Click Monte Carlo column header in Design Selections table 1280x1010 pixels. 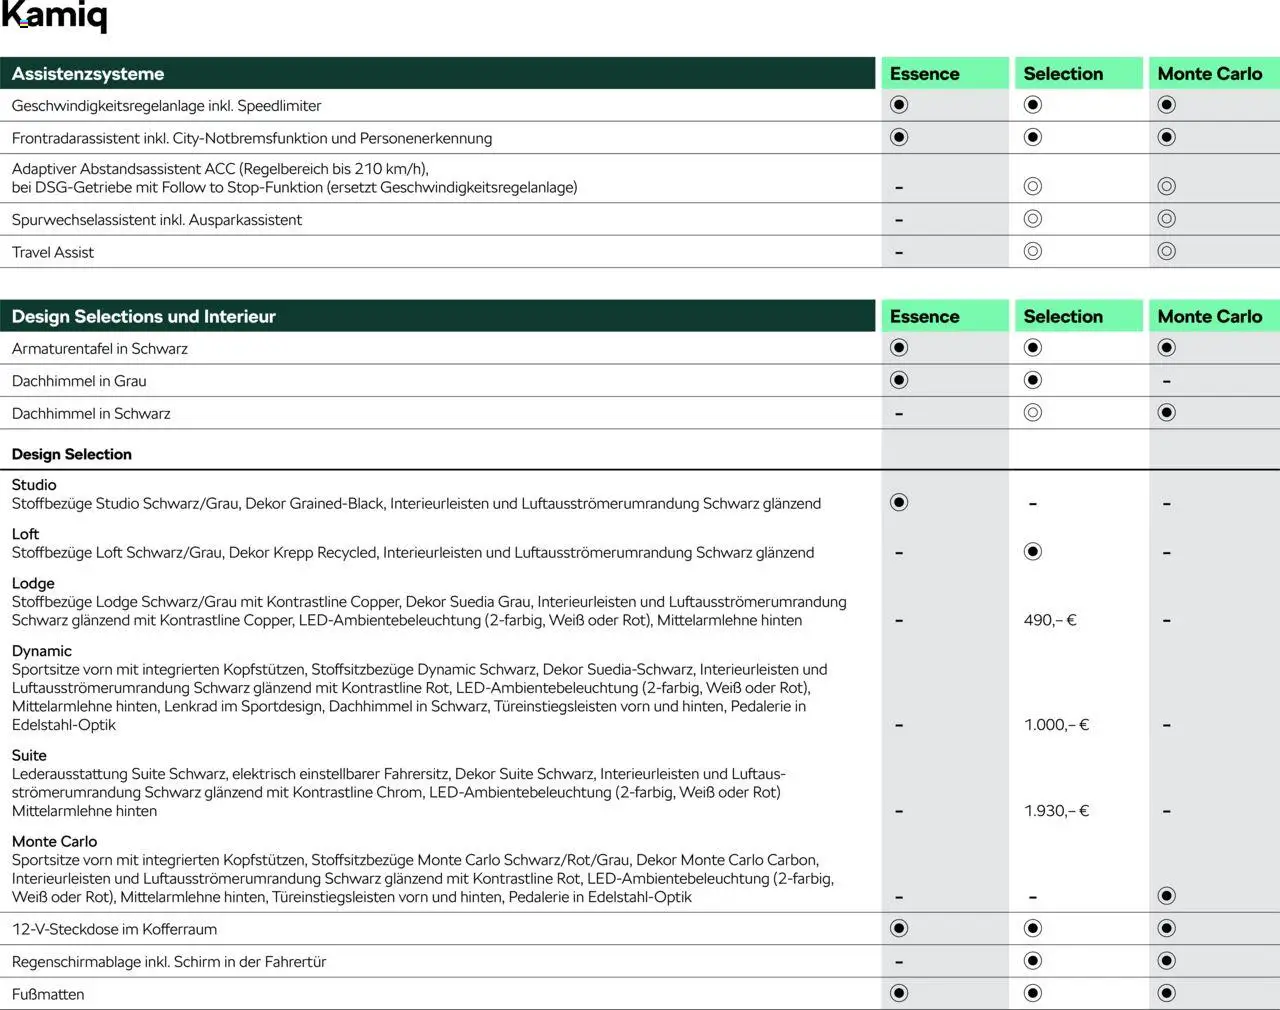click(x=1209, y=317)
